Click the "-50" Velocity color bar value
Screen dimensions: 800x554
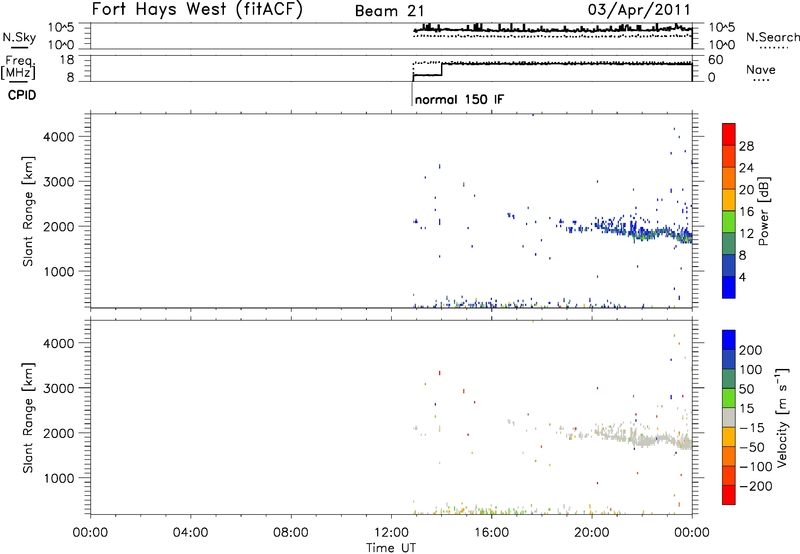[752, 447]
